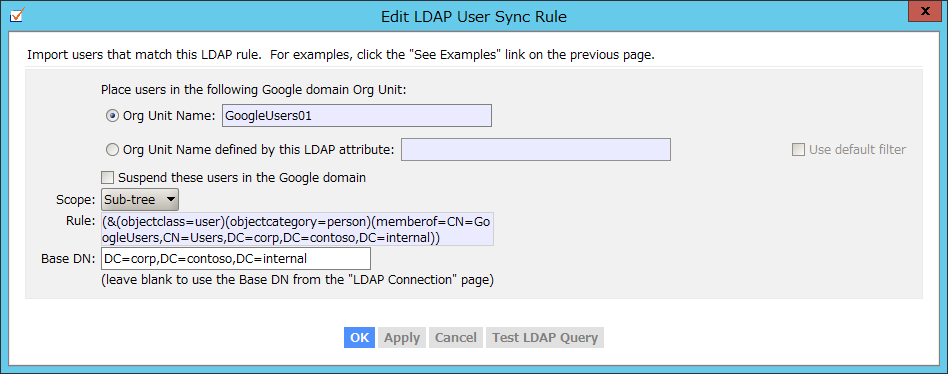This screenshot has height=374, width=948.
Task: Cancel editing the sync rule
Action: pyautogui.click(x=456, y=337)
